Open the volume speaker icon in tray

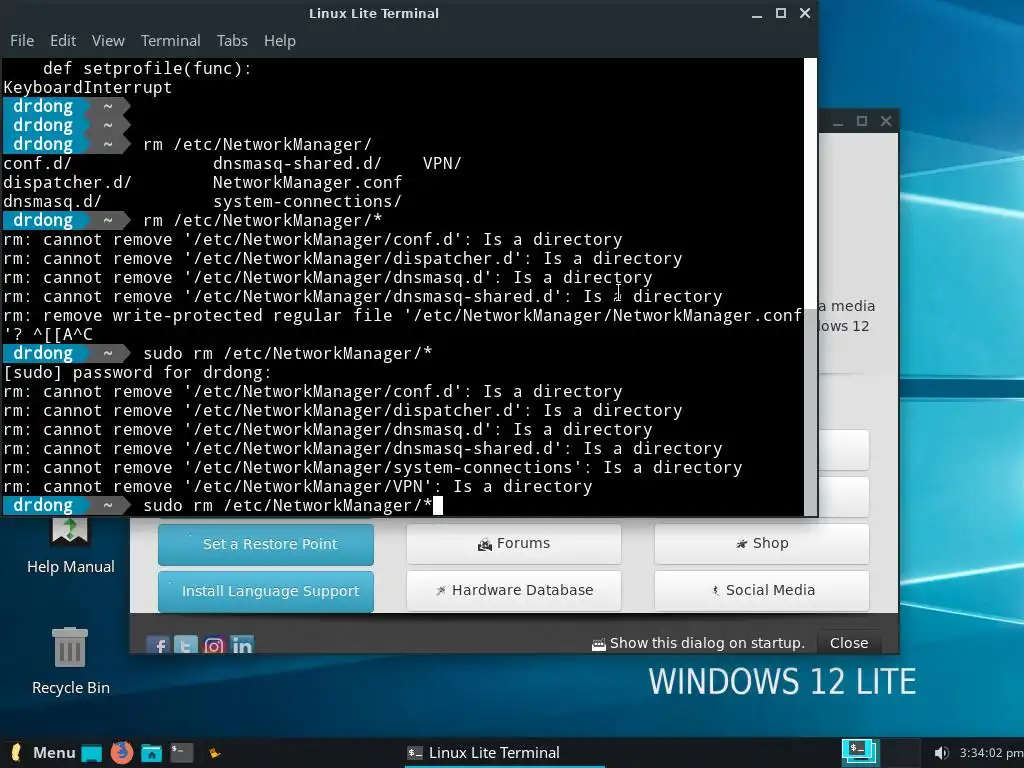(940, 753)
